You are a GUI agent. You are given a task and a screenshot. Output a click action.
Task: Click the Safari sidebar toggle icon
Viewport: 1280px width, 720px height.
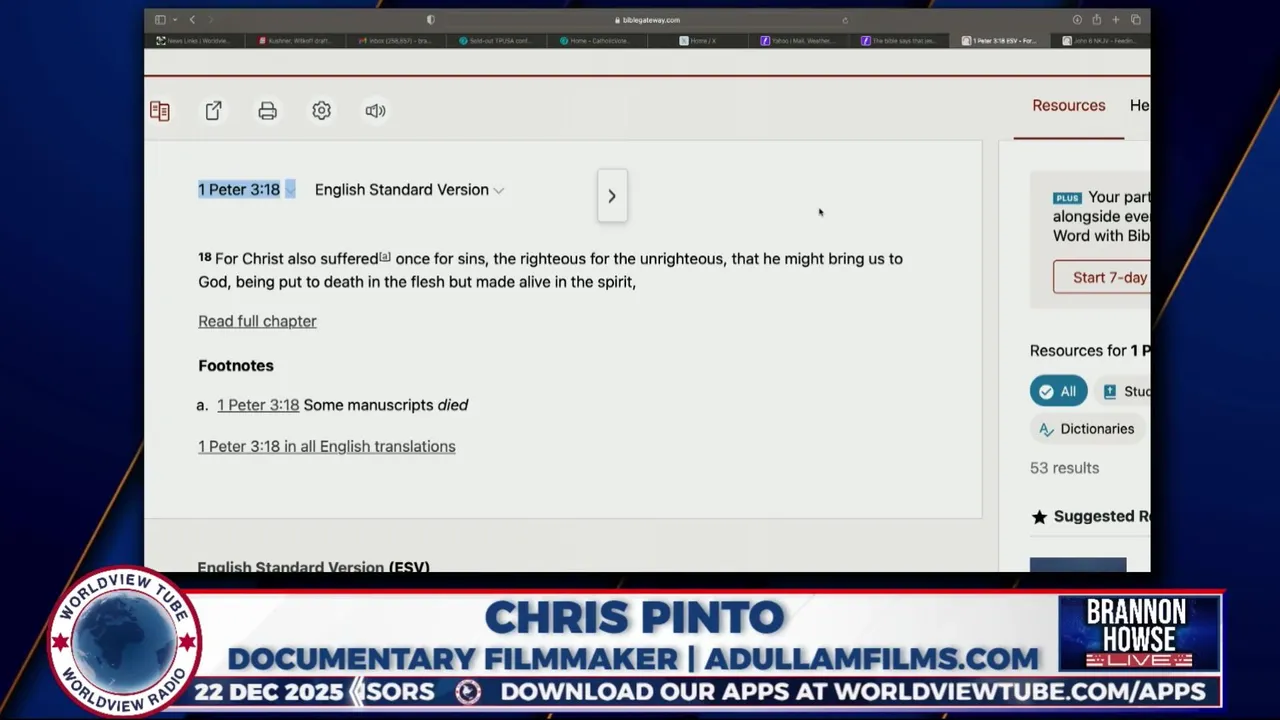click(x=160, y=20)
